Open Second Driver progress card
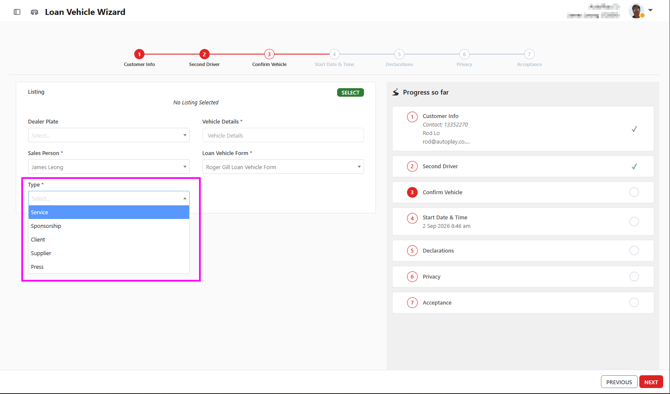This screenshot has width=670, height=394. pos(523,166)
